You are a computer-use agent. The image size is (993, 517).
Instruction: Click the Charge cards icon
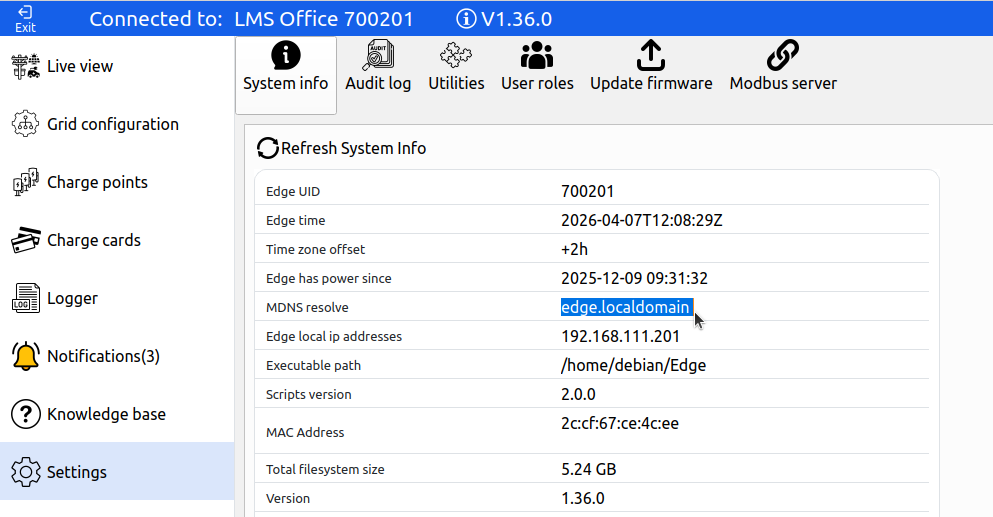(25, 240)
